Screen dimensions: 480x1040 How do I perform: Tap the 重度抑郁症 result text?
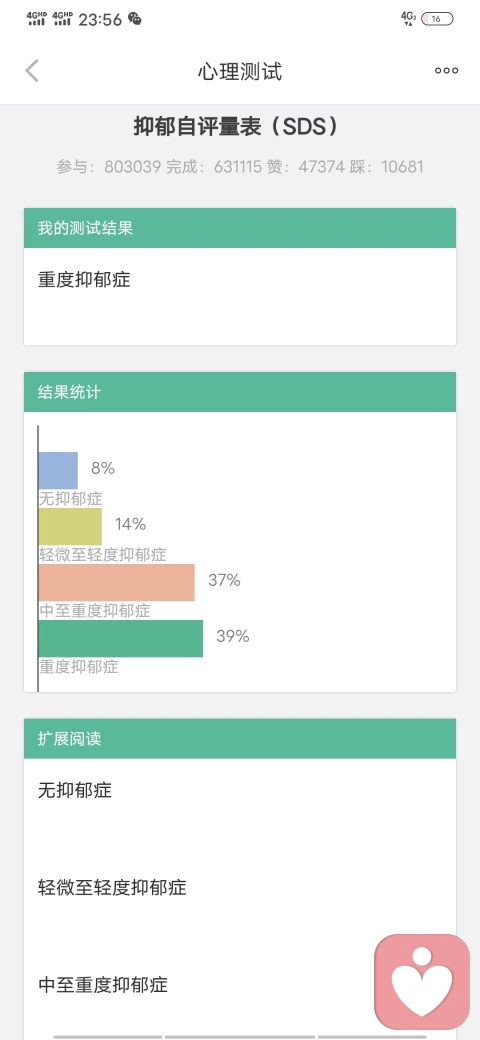click(x=84, y=280)
